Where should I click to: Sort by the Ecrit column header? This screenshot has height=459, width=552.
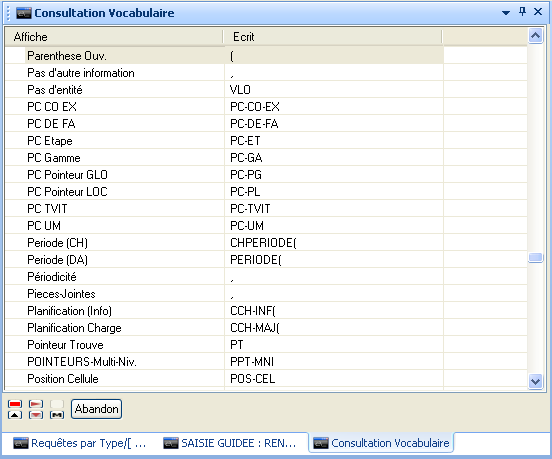click(333, 37)
